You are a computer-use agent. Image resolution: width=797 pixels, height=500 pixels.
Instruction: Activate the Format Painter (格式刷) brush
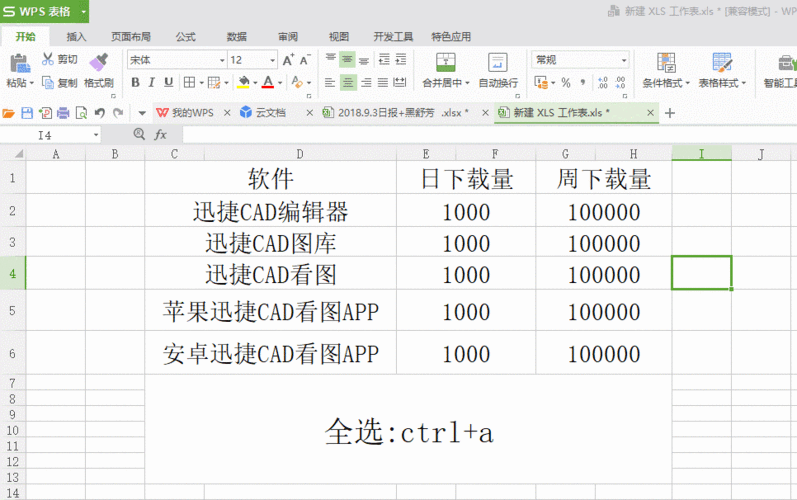[99, 62]
